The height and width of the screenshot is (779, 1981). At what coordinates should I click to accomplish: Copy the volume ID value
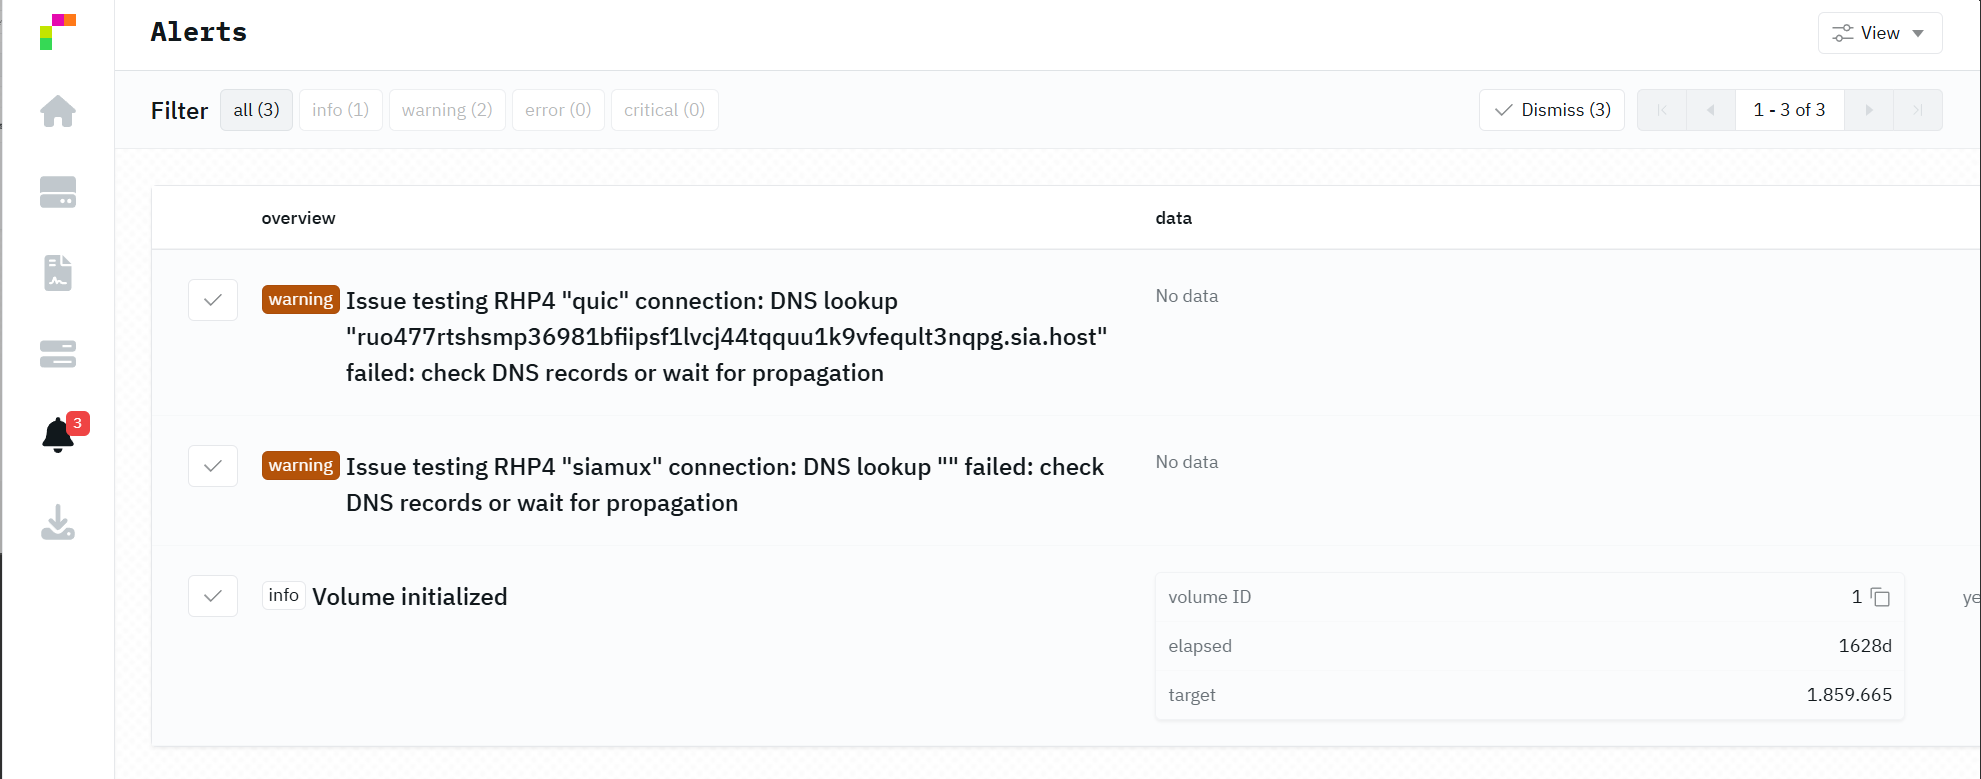pos(1880,597)
